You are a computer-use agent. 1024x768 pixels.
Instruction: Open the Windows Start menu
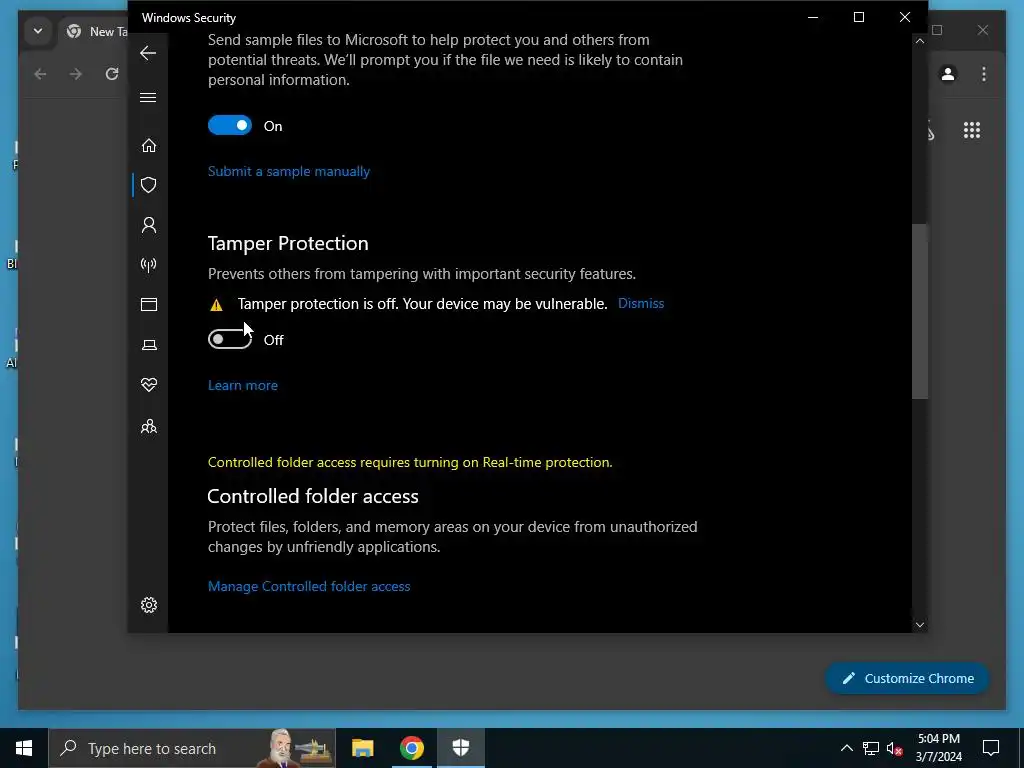coord(24,748)
